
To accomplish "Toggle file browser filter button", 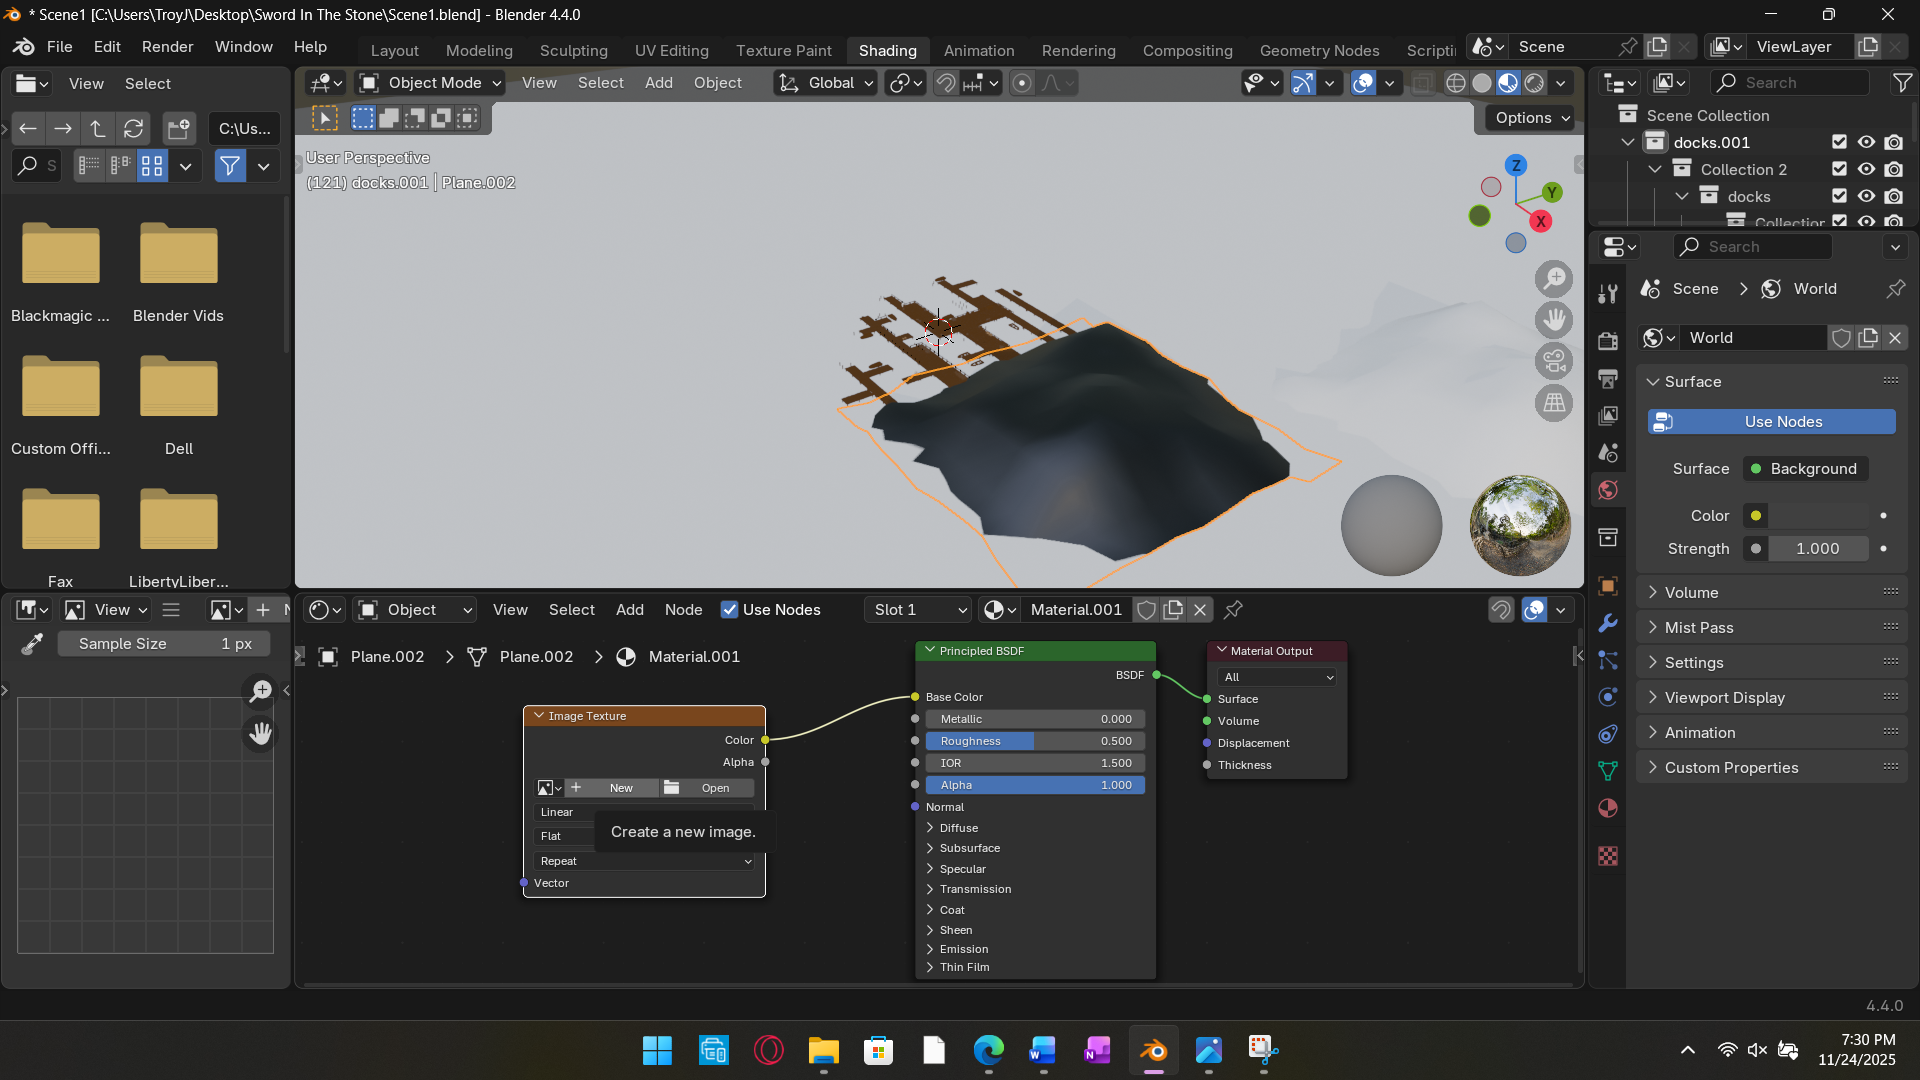I will [x=230, y=166].
